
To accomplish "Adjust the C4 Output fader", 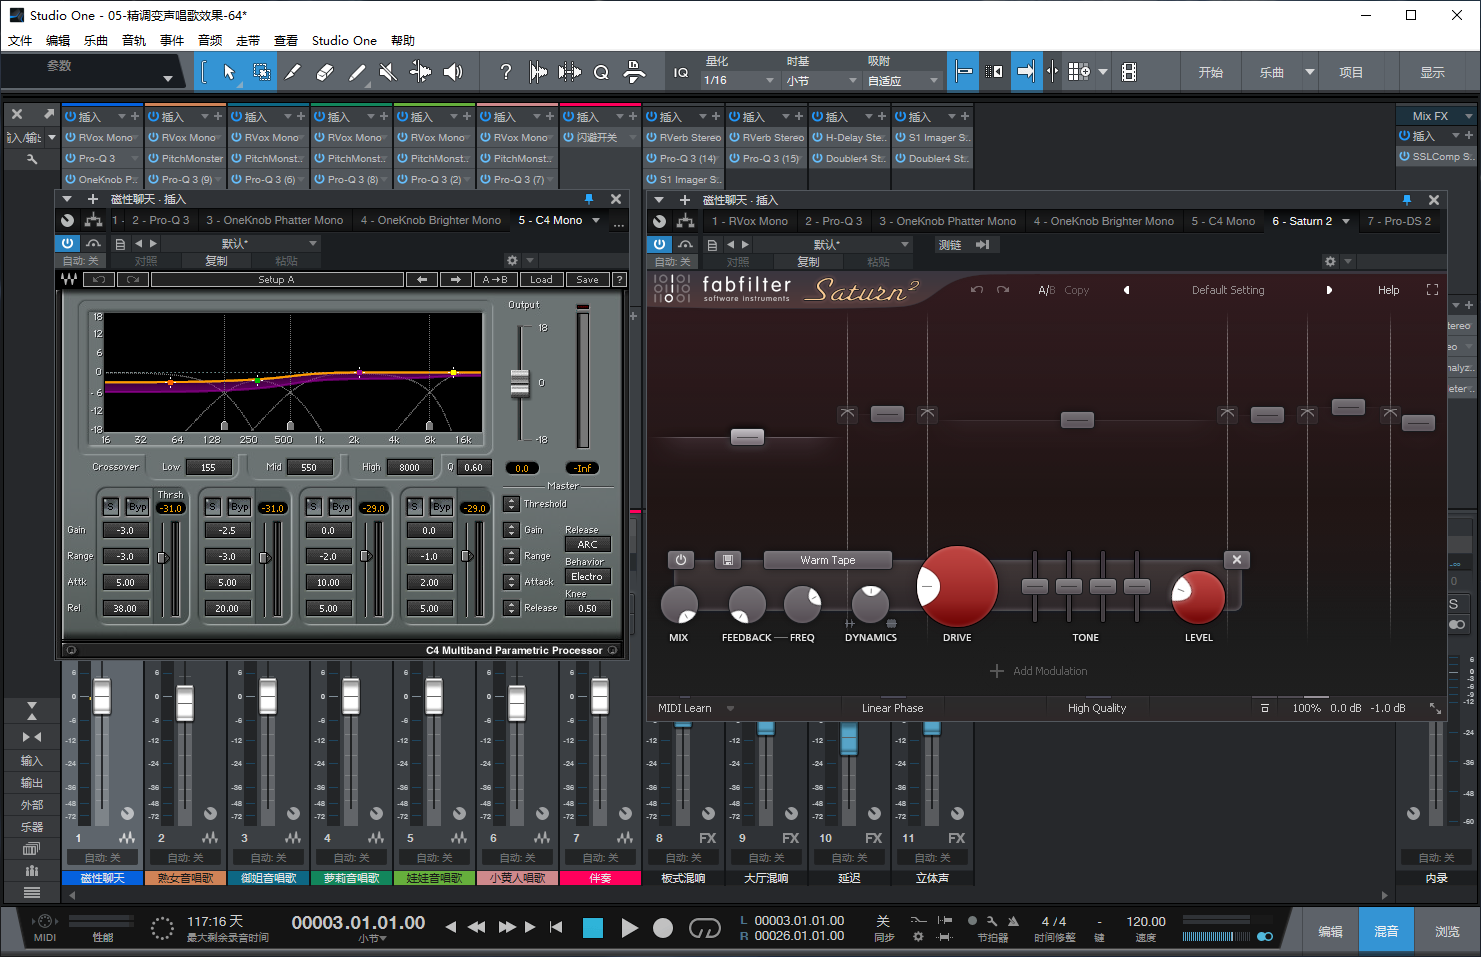I will click(520, 383).
